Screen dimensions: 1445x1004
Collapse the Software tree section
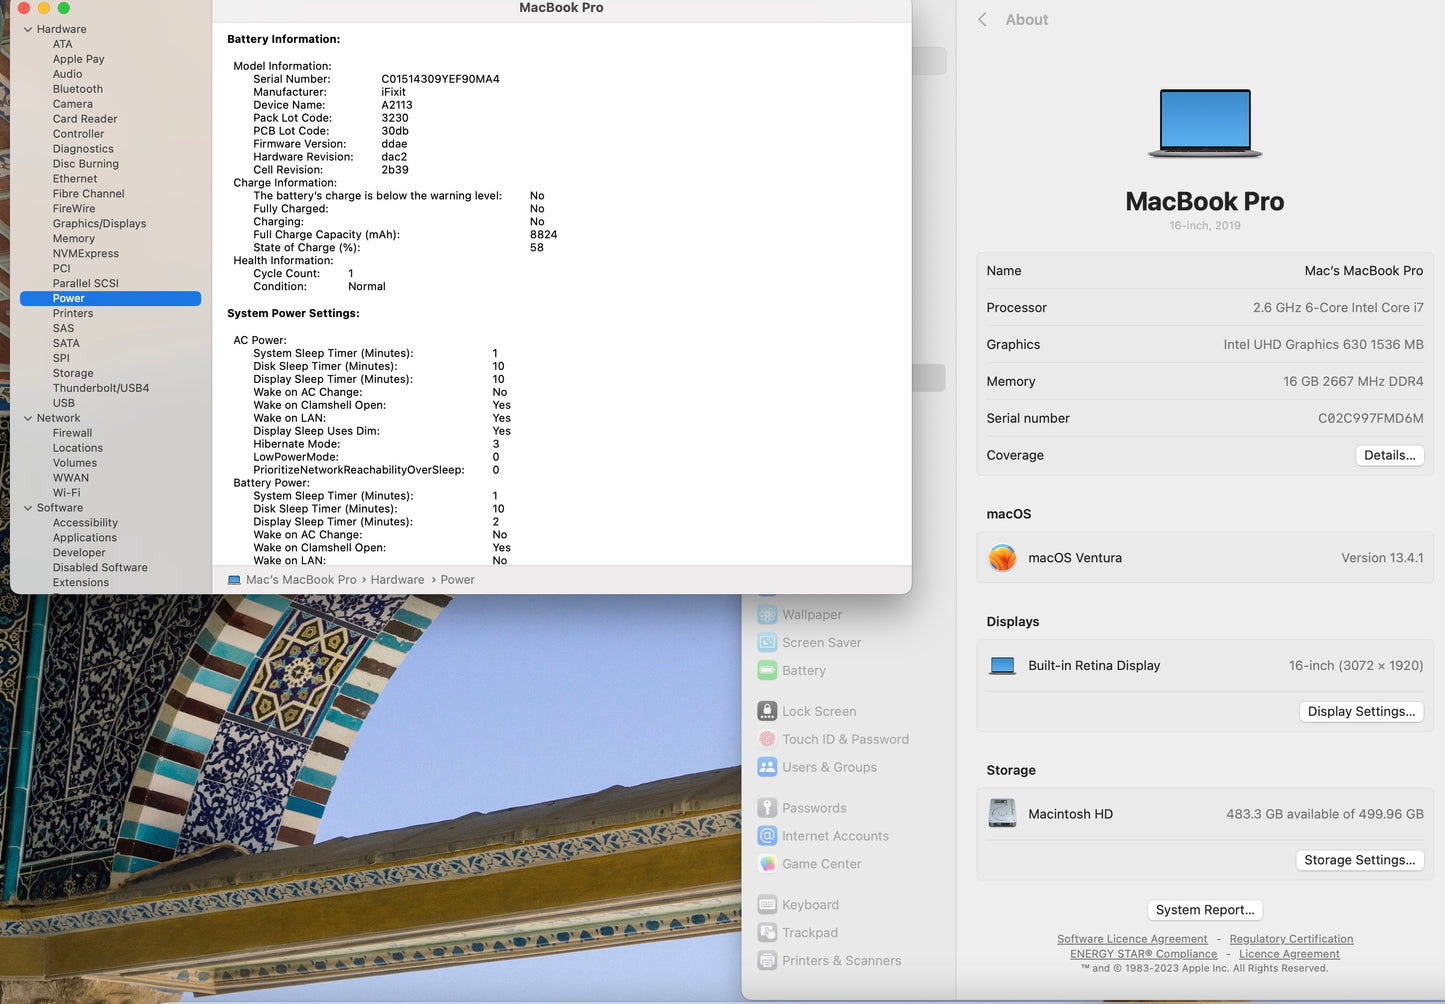click(x=28, y=508)
